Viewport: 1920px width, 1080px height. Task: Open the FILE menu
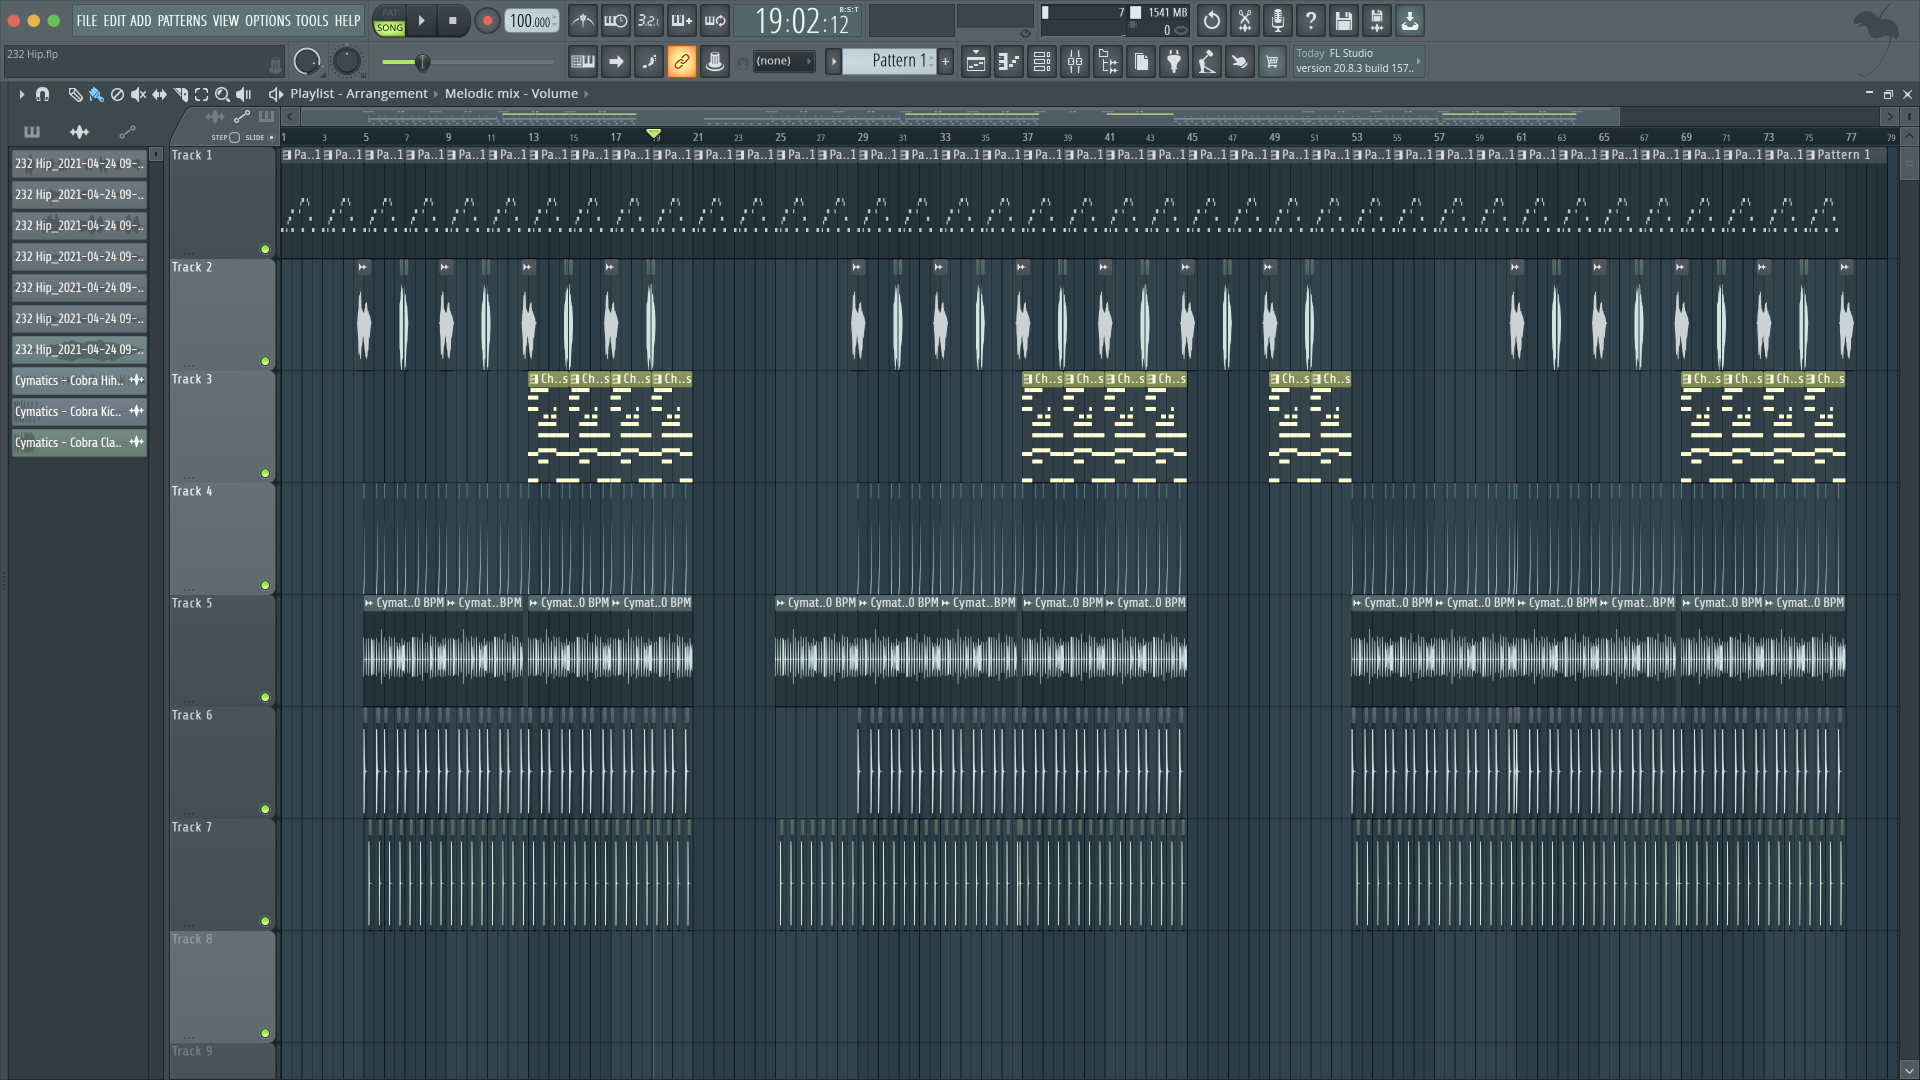point(87,20)
